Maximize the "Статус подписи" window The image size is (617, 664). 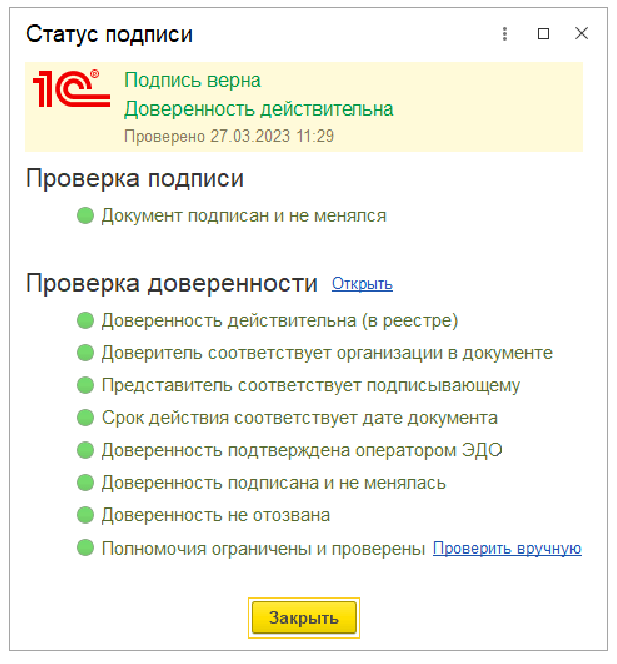point(544,34)
